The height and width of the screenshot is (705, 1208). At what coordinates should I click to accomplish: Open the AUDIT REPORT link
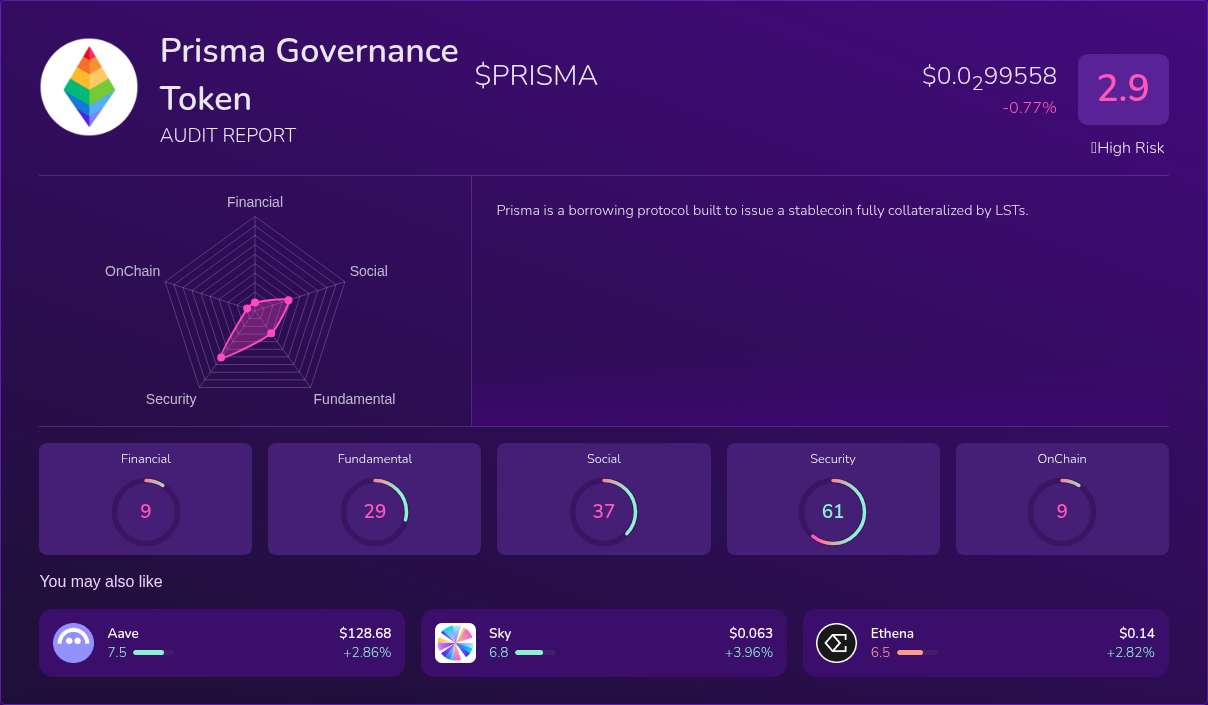[228, 135]
